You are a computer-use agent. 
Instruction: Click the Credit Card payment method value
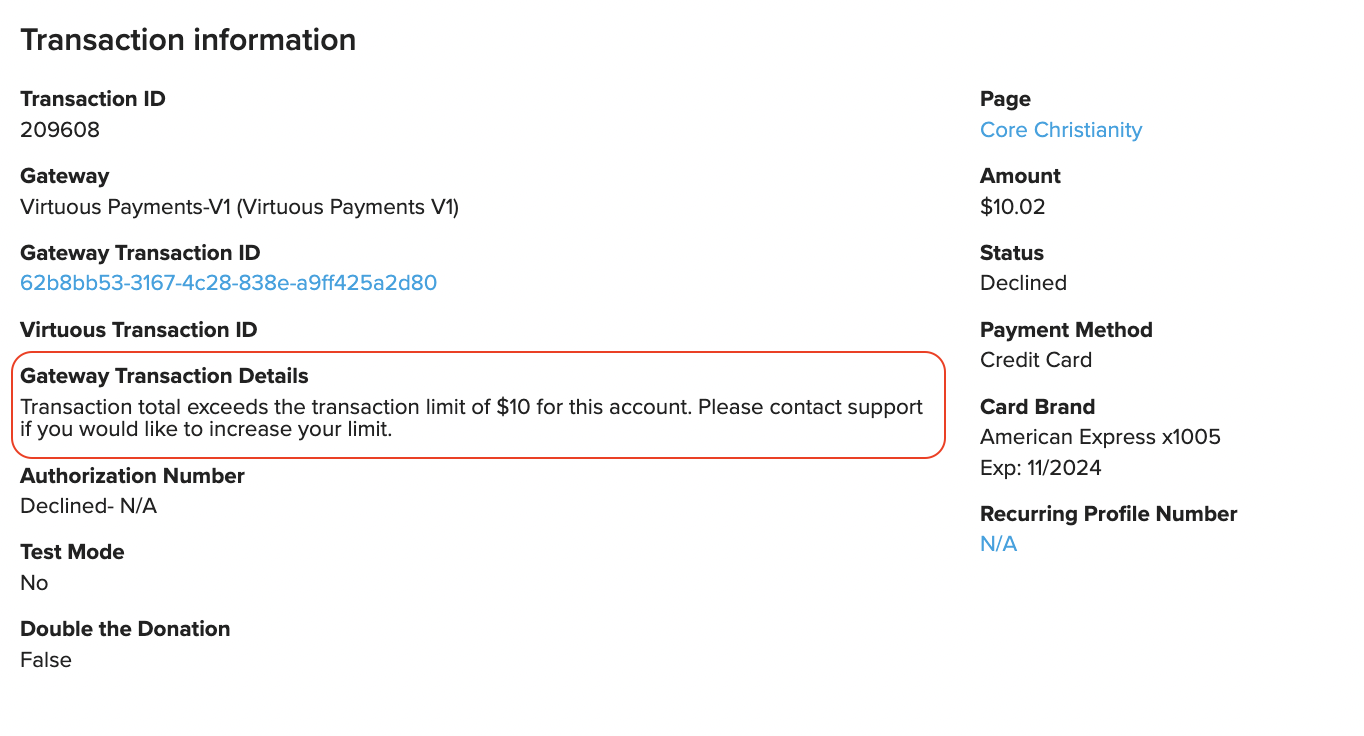(x=1036, y=360)
